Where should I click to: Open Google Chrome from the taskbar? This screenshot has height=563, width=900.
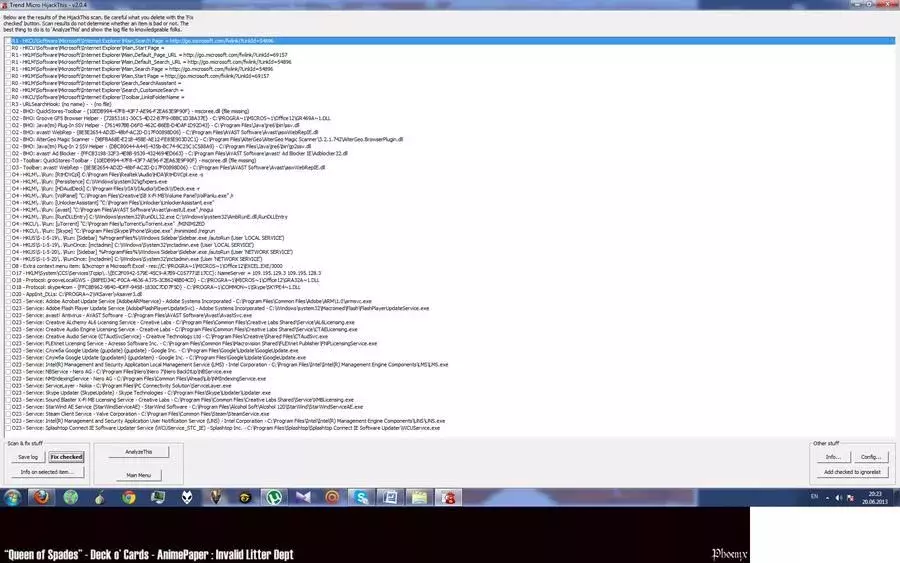point(129,497)
